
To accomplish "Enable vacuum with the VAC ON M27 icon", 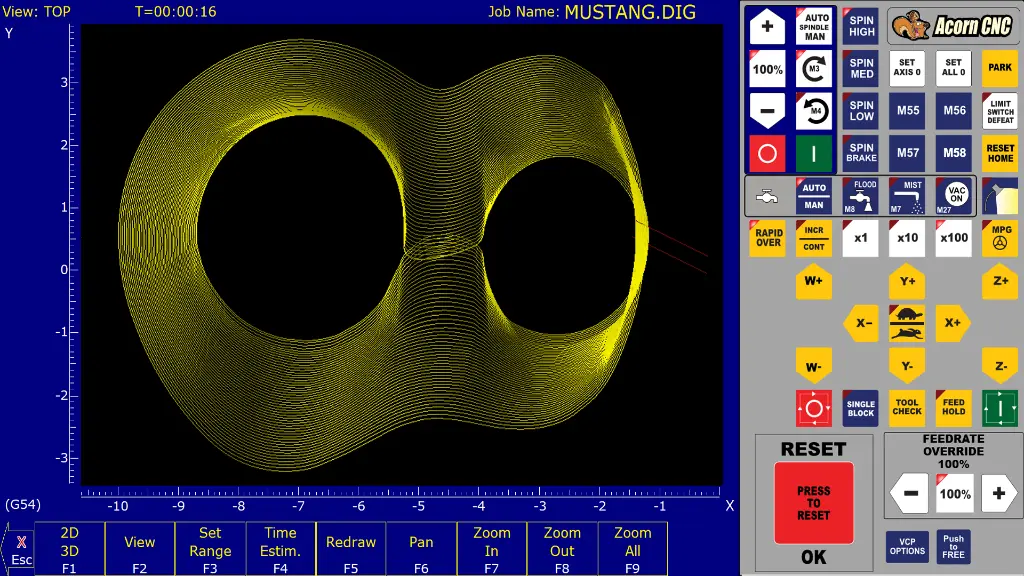I will click(x=953, y=195).
